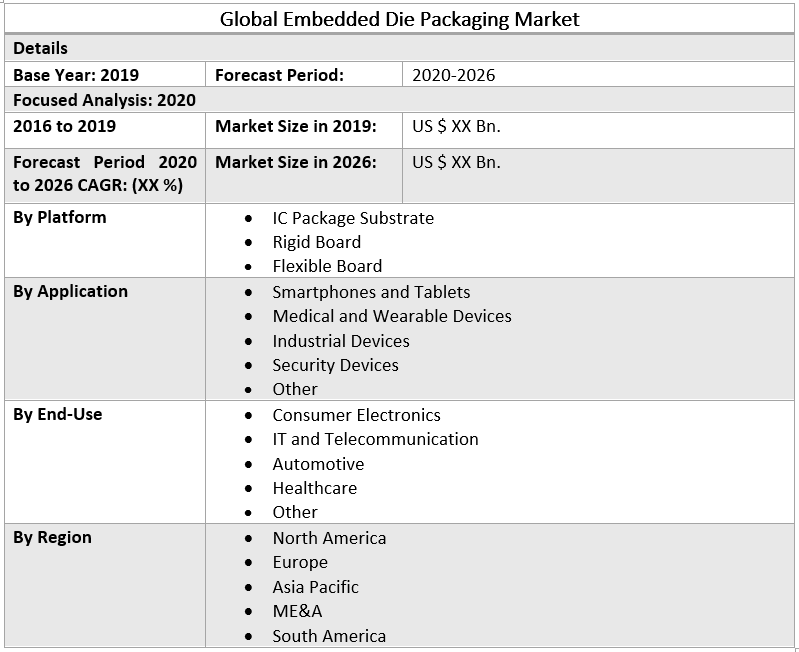799x652 pixels.
Task: Click the Global Embedded Die Packaging Market title
Action: point(399,19)
